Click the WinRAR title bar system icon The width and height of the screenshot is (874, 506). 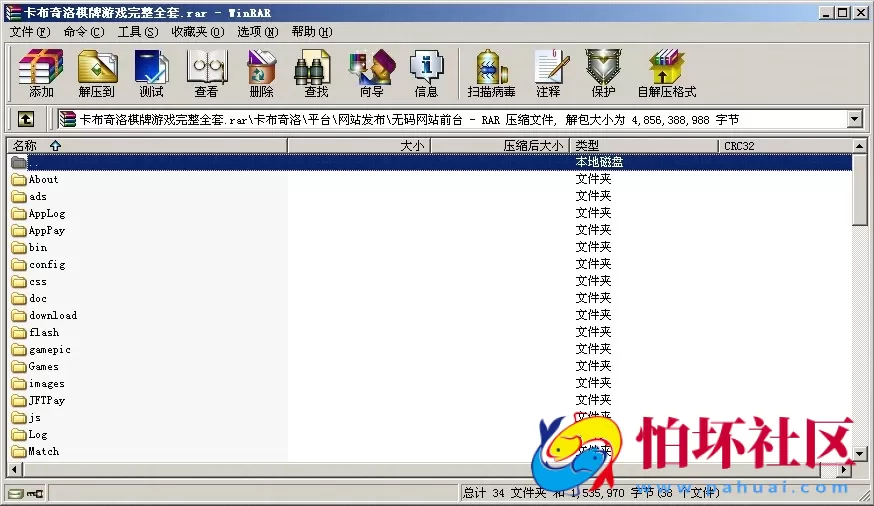click(x=13, y=12)
